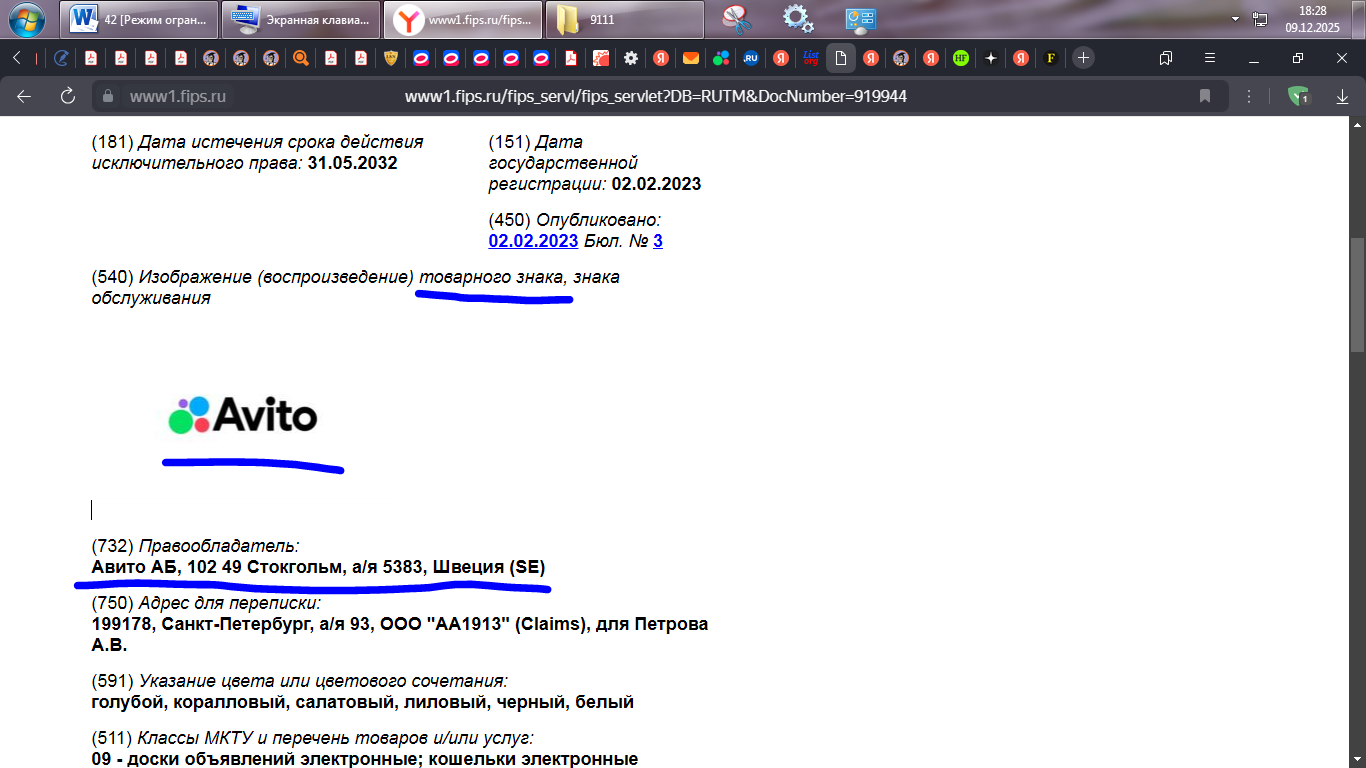Open a new tab with the plus button

point(1083,58)
